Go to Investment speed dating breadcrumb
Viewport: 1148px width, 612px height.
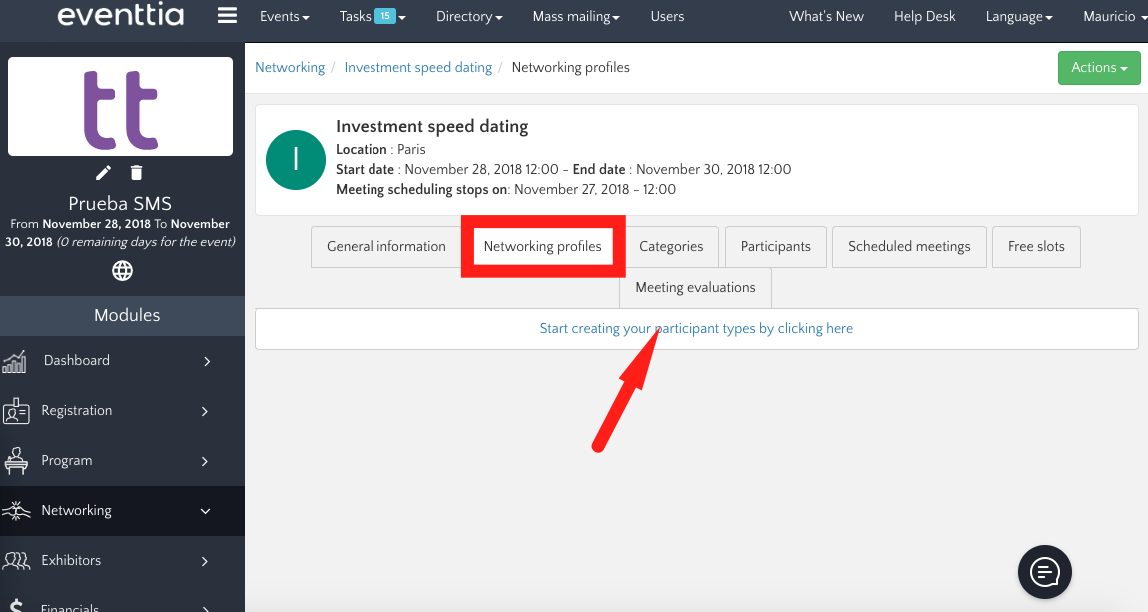[x=418, y=68]
